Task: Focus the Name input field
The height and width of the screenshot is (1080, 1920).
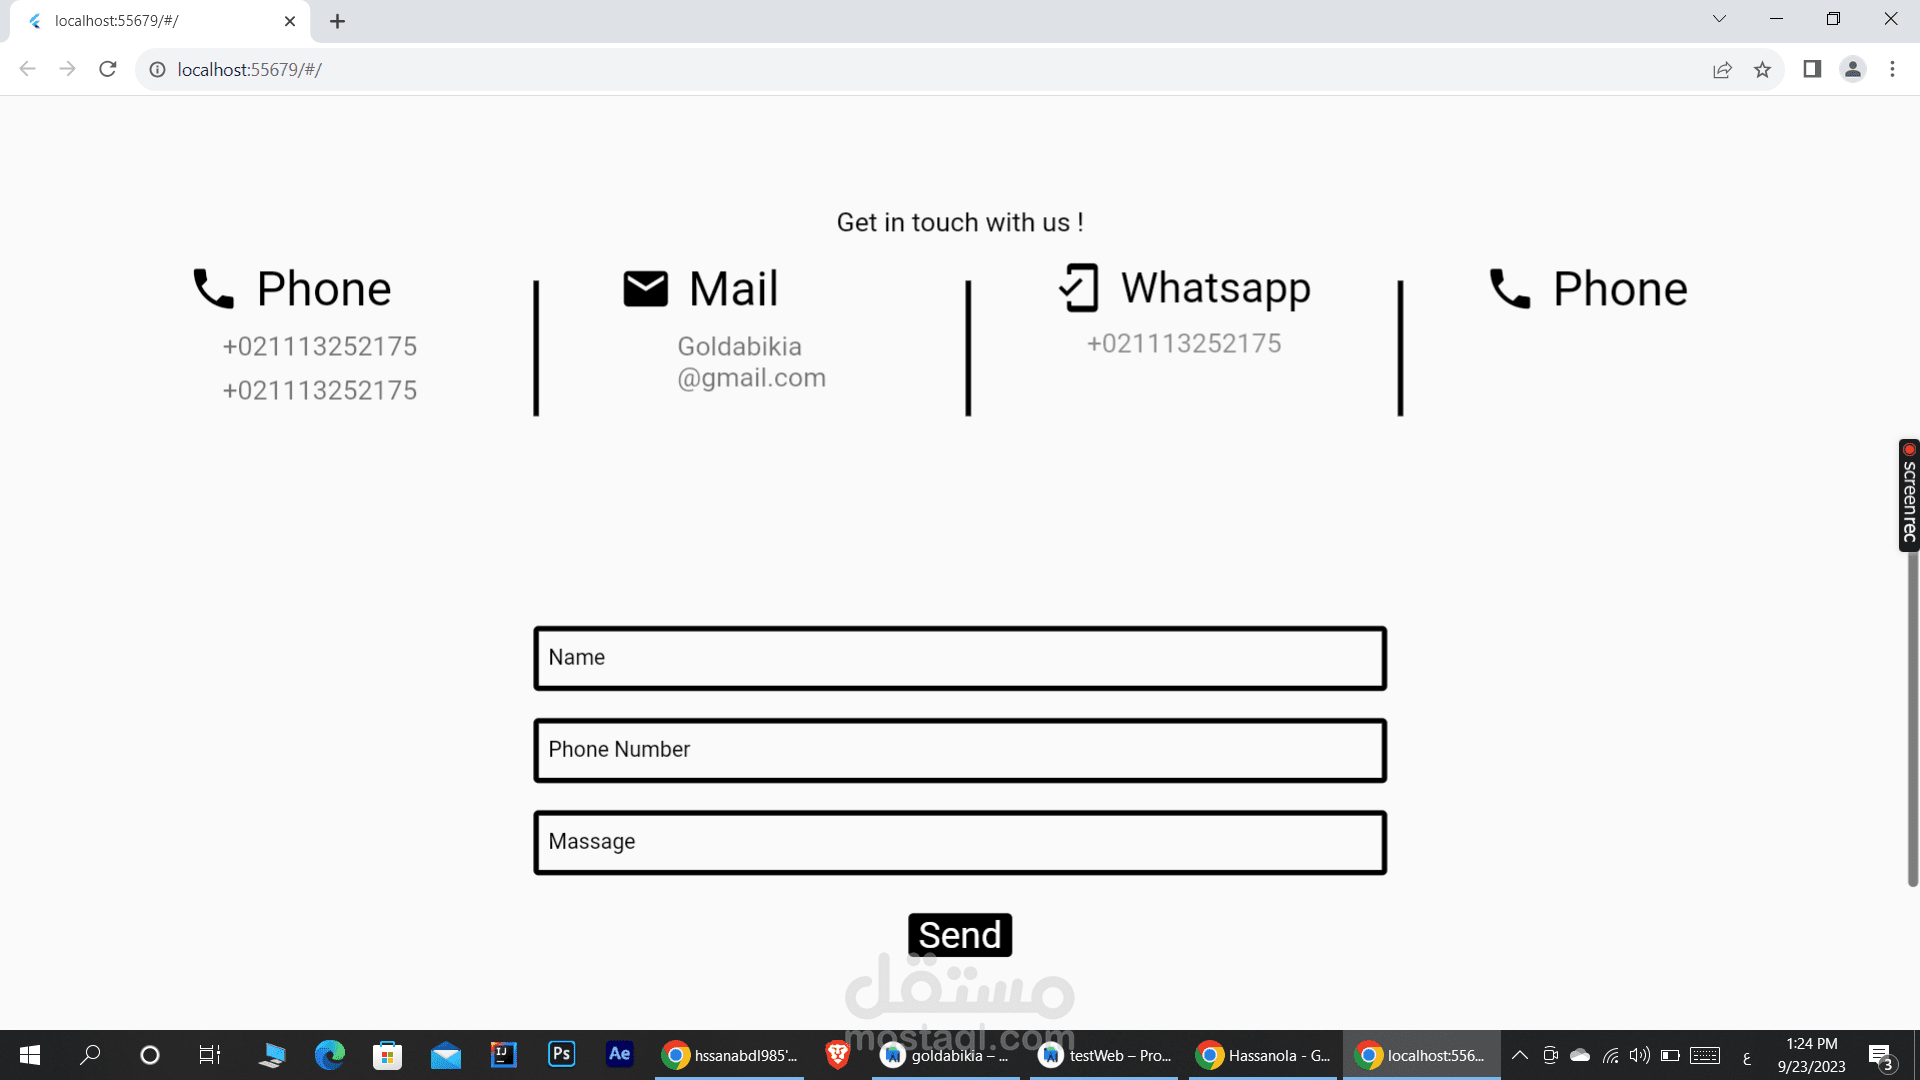Action: pyautogui.click(x=960, y=658)
